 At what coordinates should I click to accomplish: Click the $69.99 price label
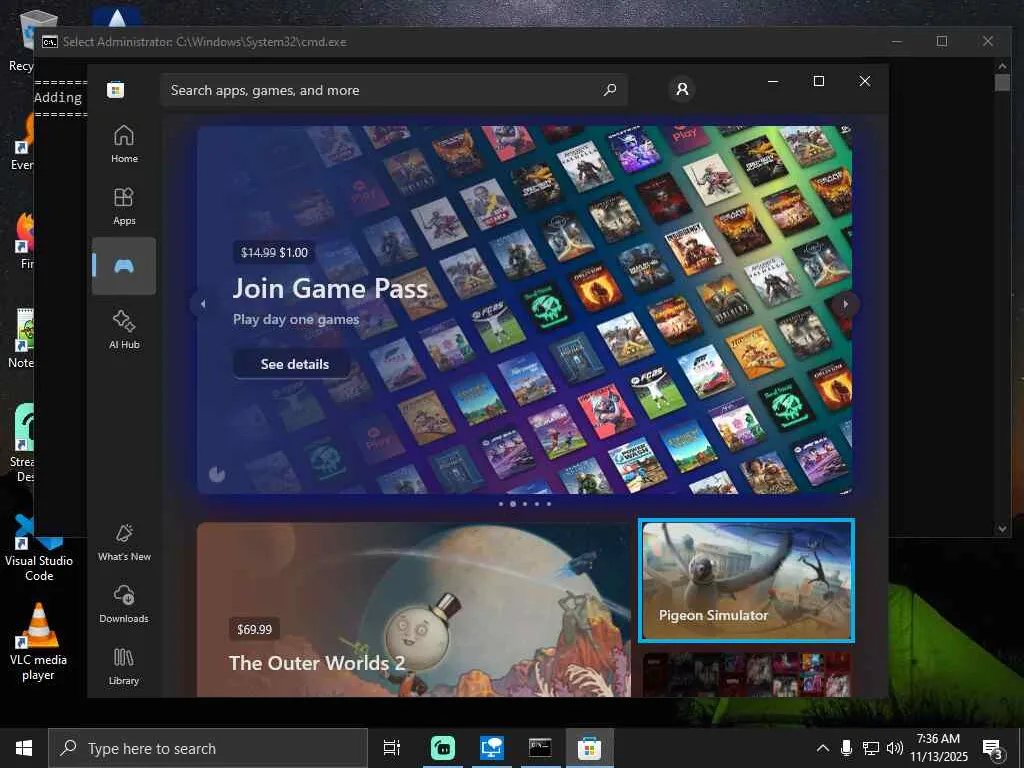254,630
